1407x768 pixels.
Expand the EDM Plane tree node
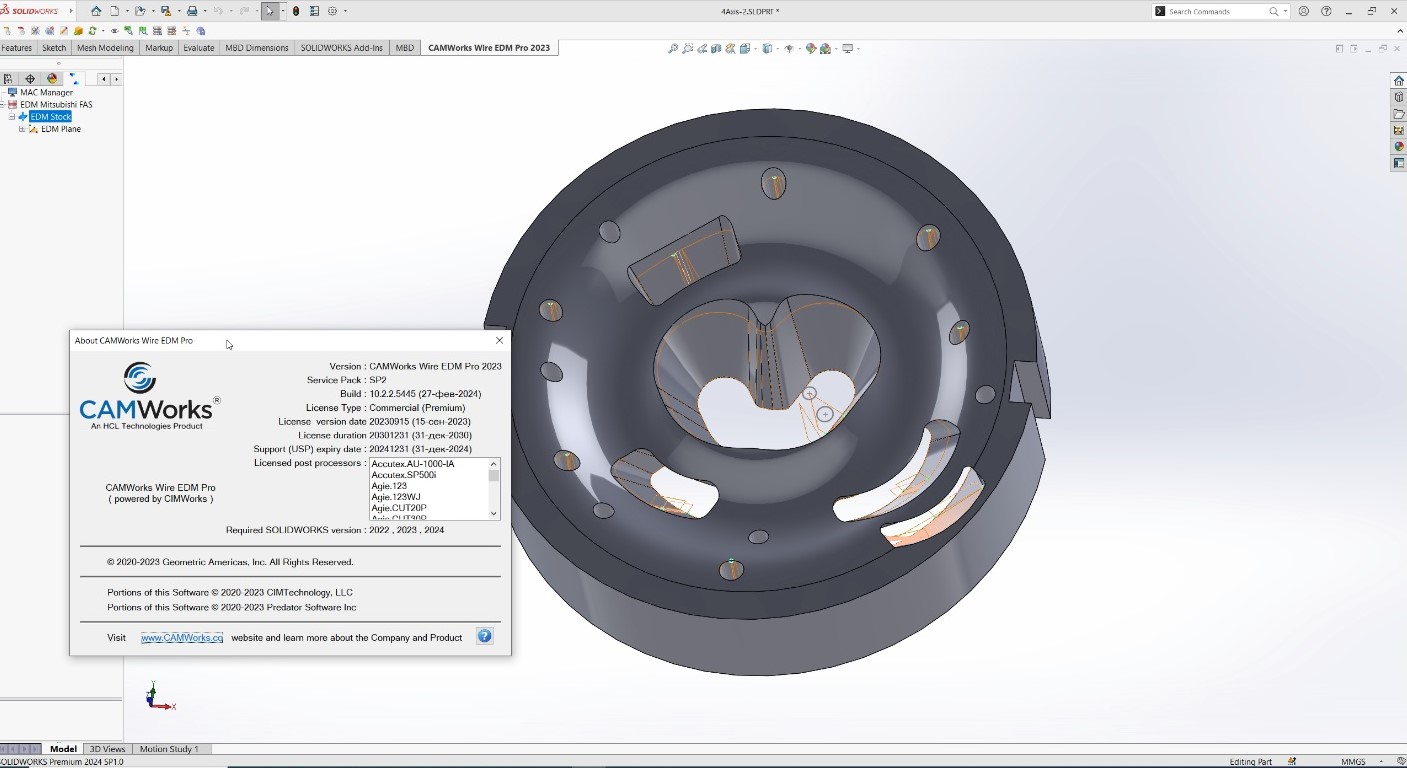[22, 129]
